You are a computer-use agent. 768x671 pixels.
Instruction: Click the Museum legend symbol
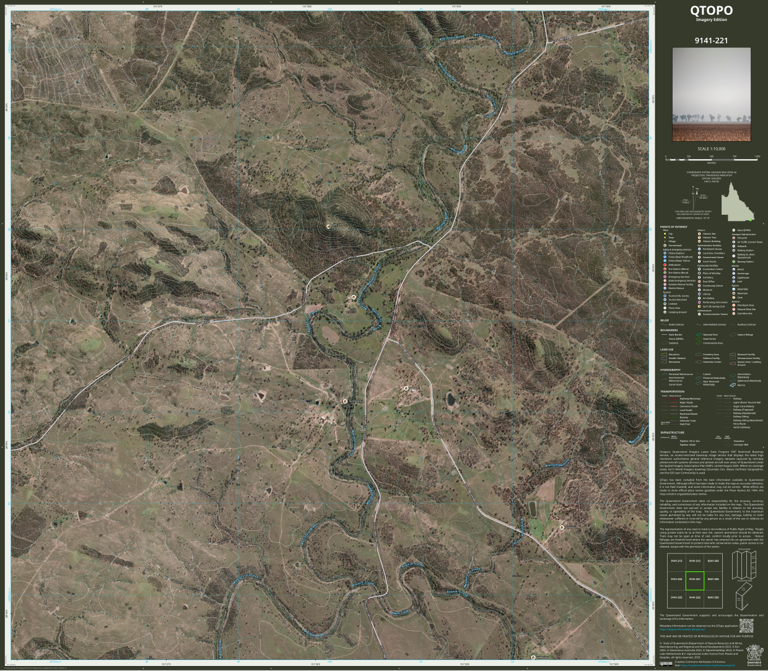[x=699, y=290]
